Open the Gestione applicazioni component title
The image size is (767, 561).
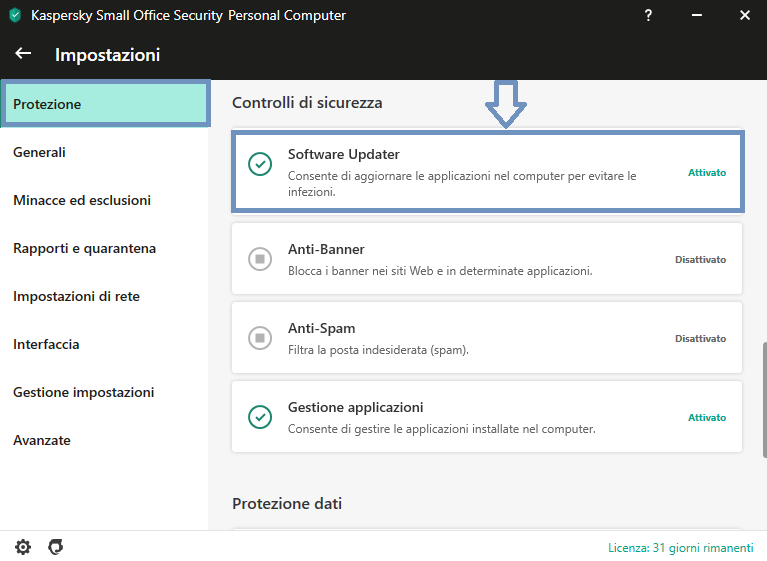click(x=356, y=407)
